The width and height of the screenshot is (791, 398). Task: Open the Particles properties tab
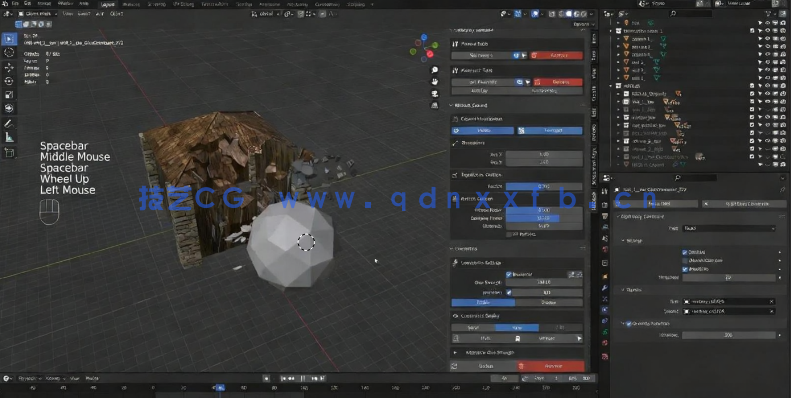(x=604, y=299)
